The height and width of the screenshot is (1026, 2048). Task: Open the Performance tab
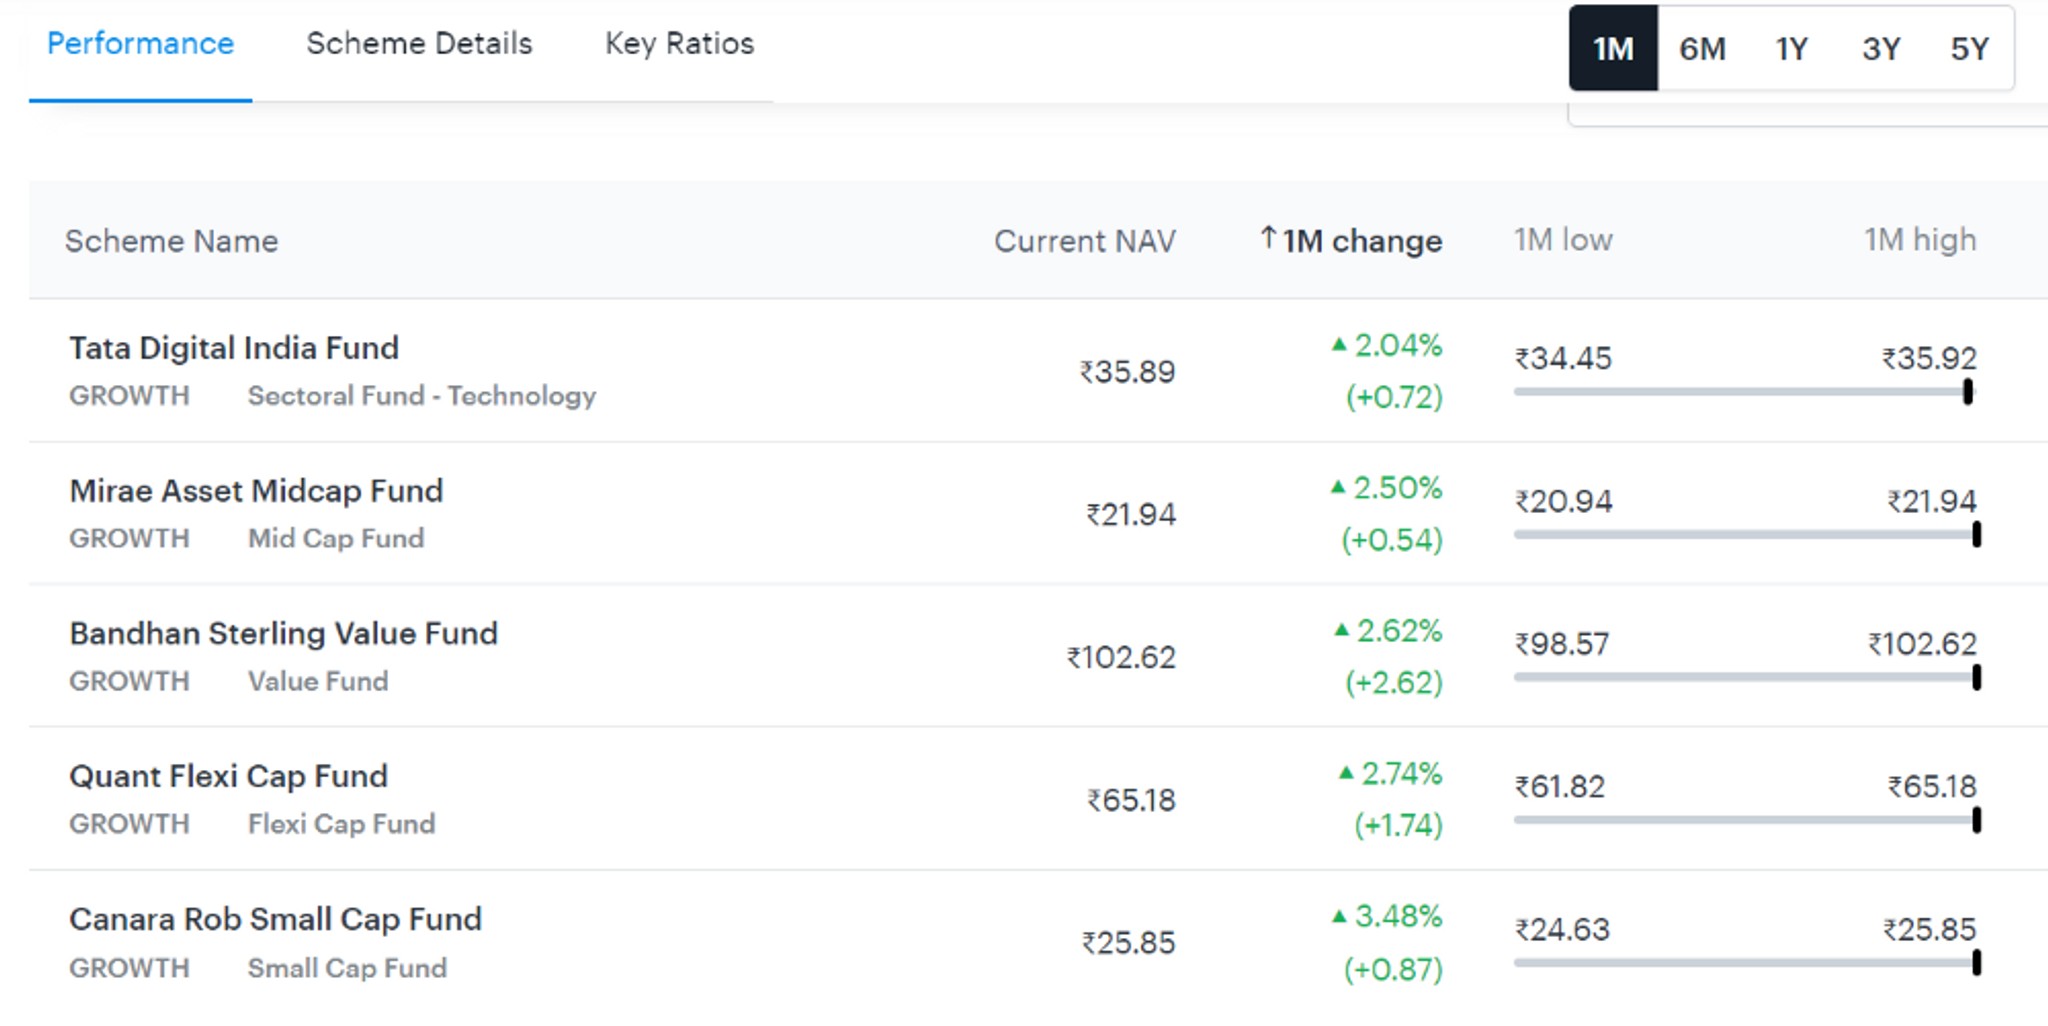(x=140, y=44)
